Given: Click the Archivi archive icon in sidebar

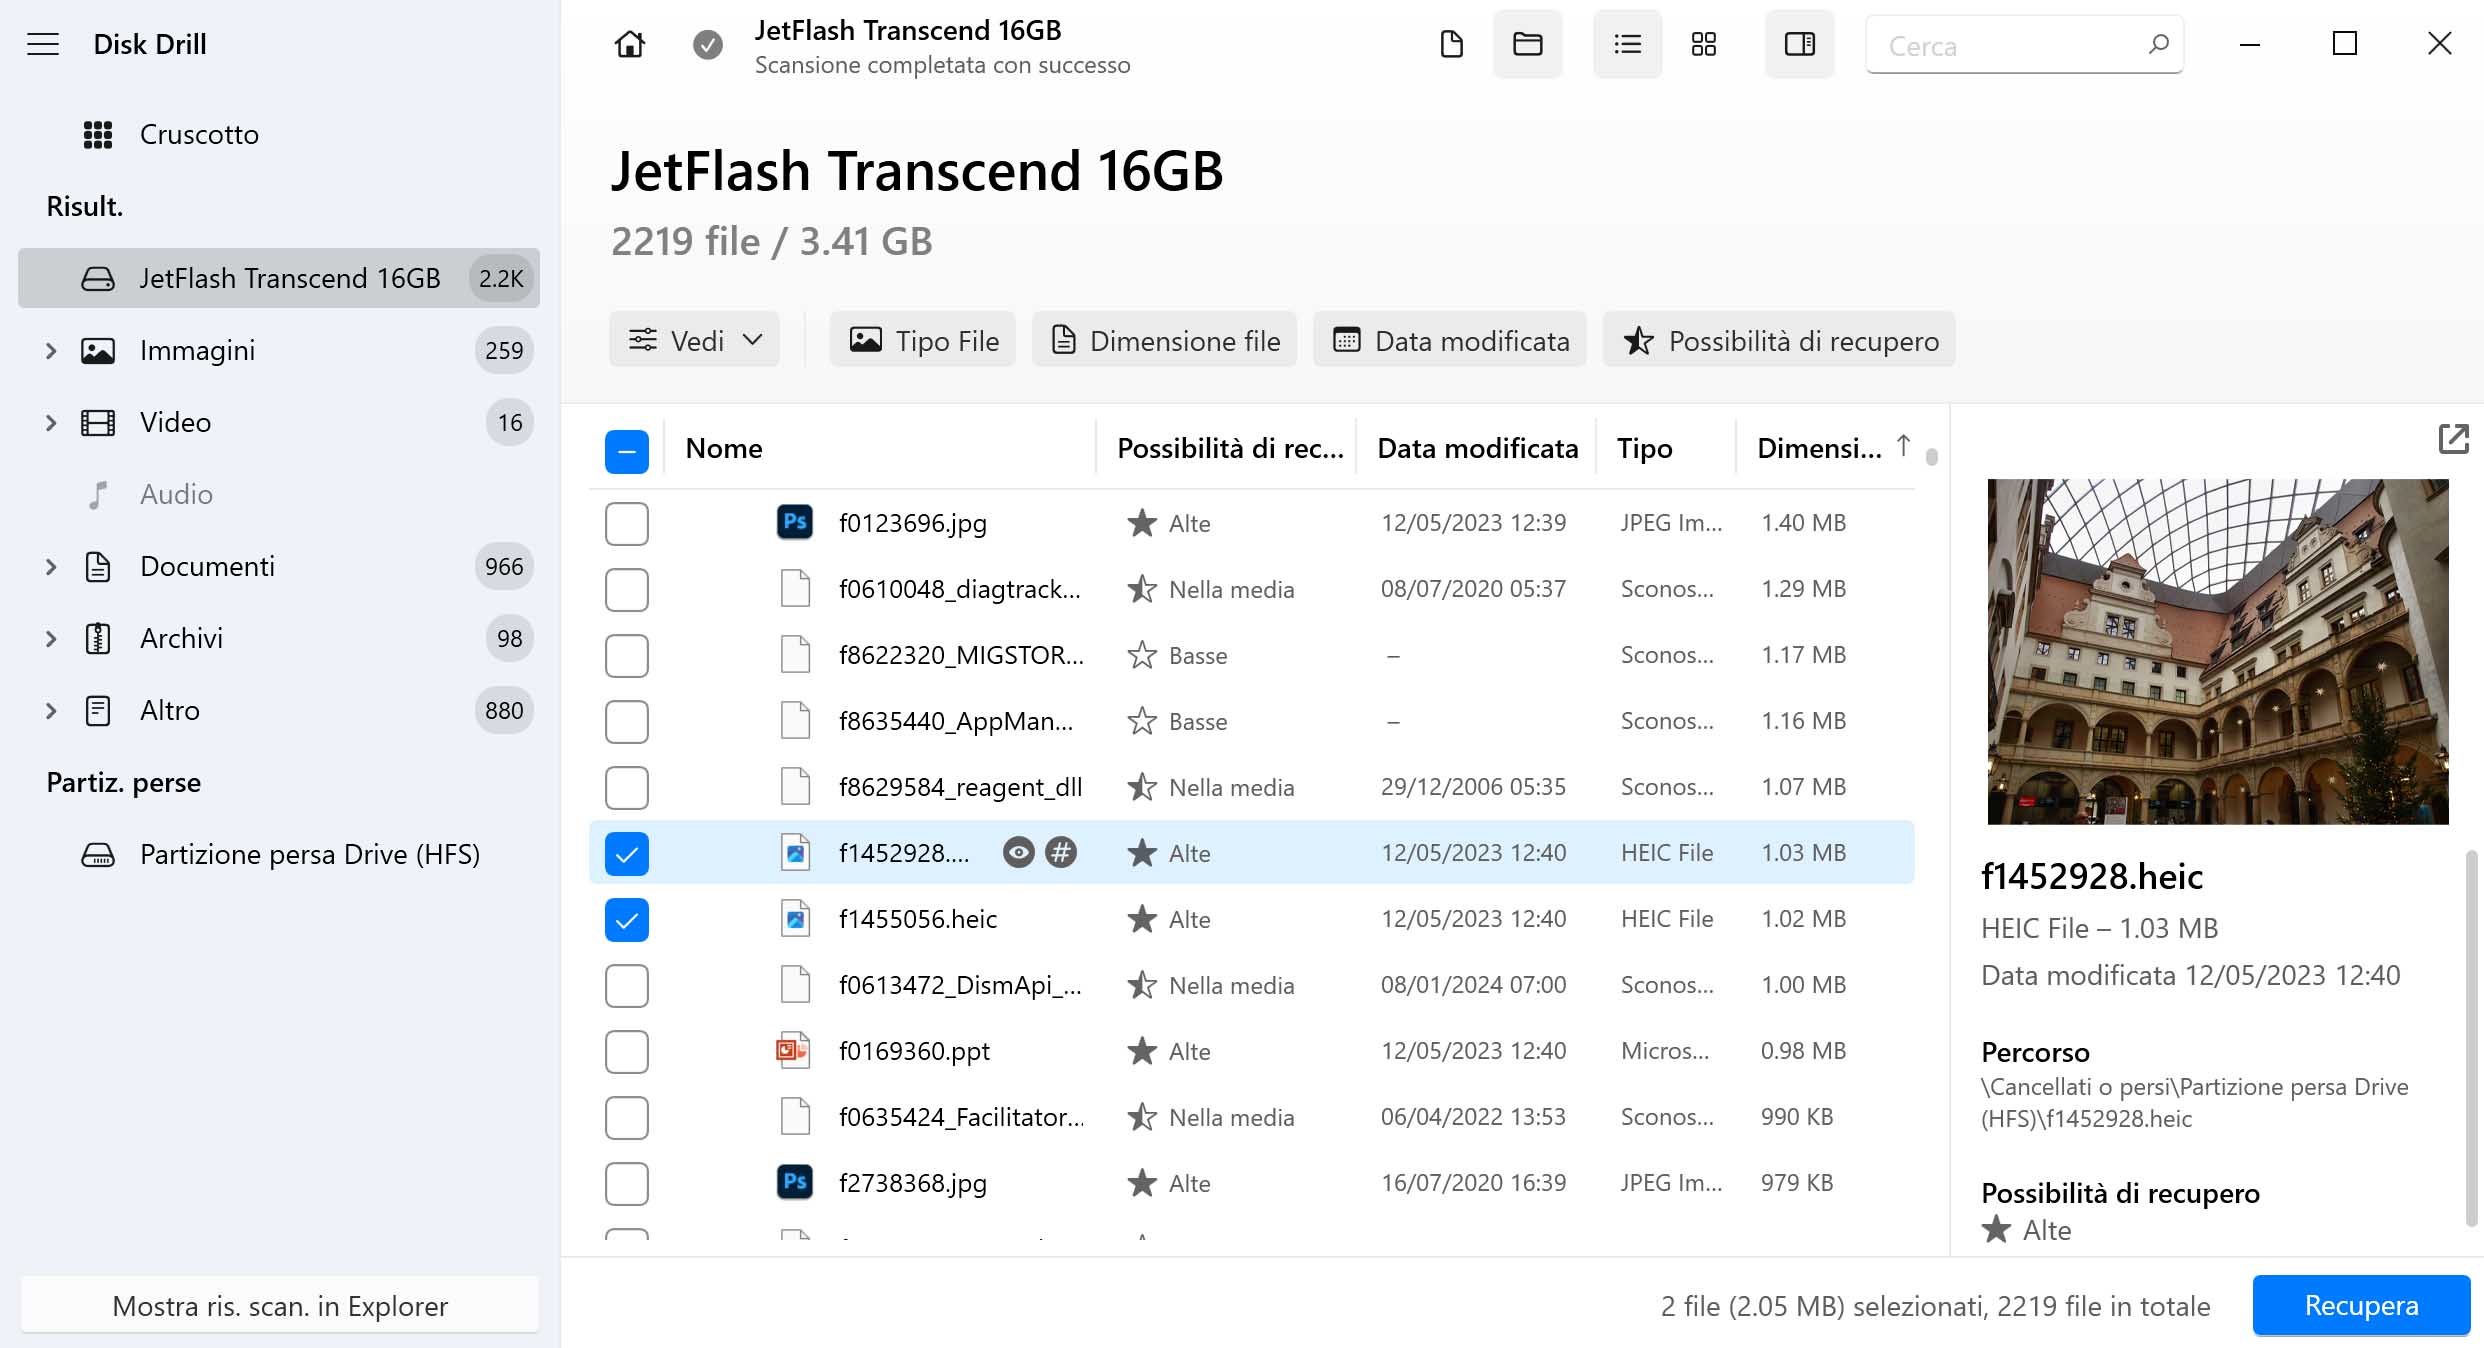Looking at the screenshot, I should [97, 638].
